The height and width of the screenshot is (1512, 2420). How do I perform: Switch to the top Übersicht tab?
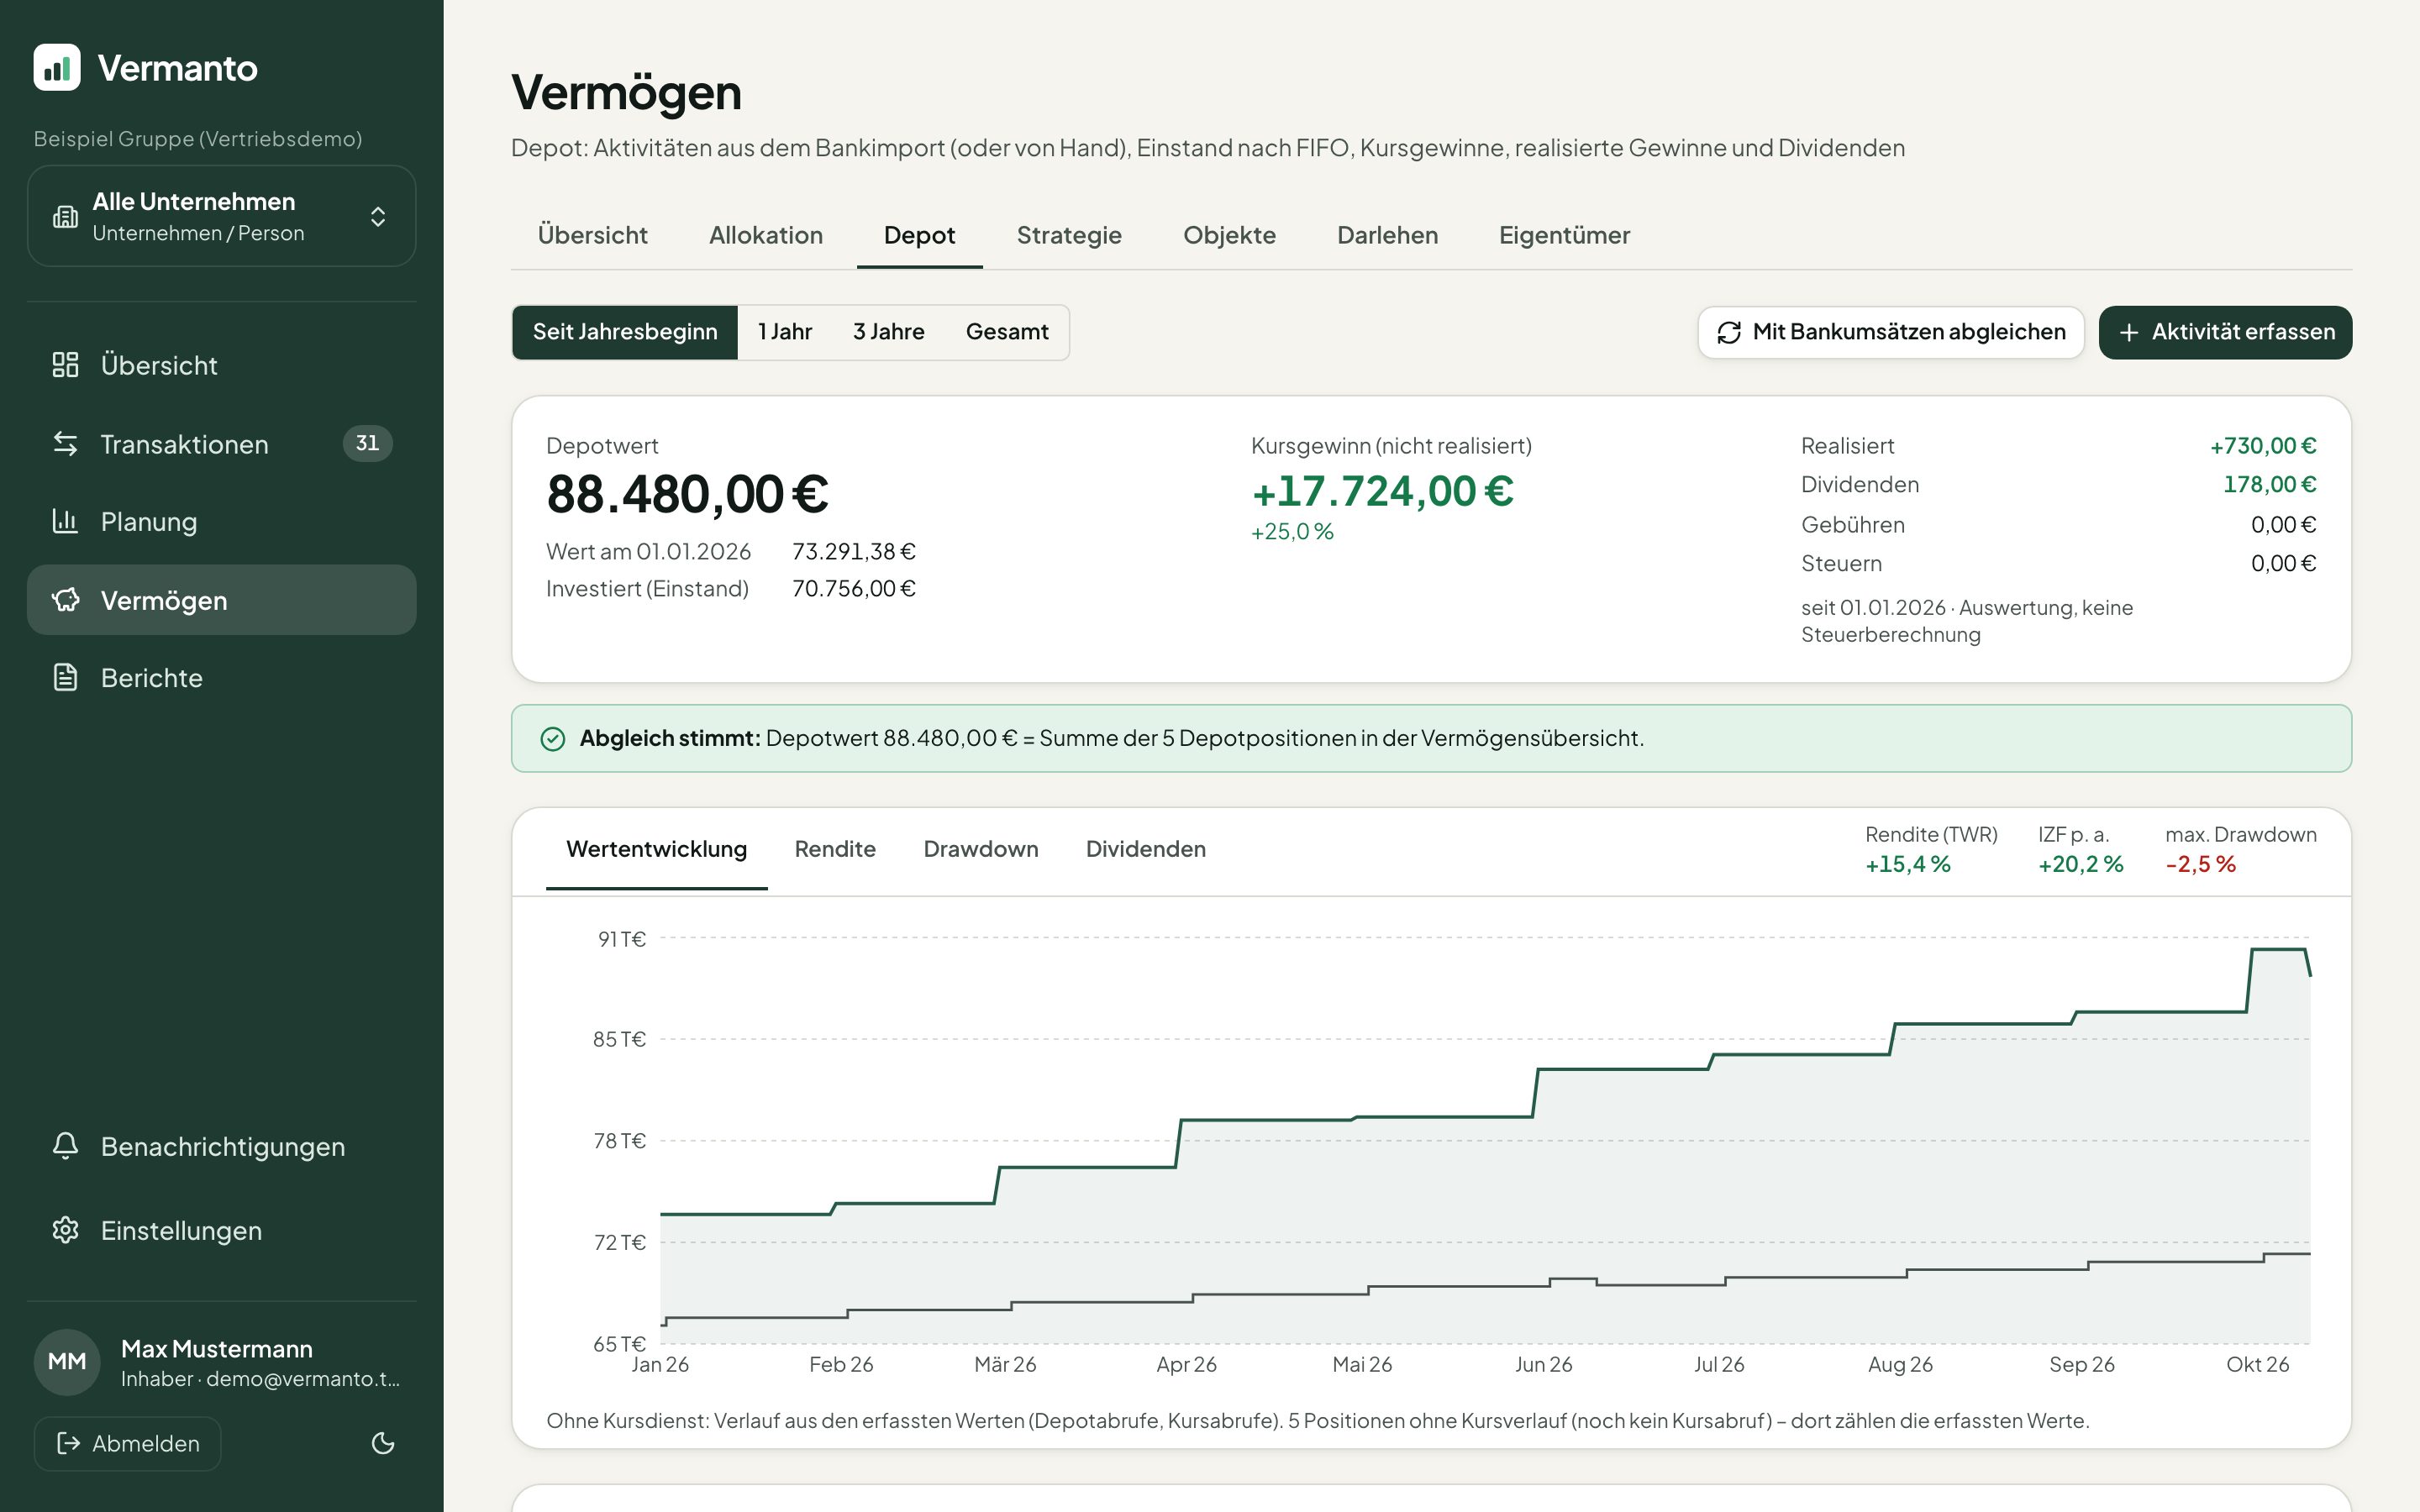pos(592,235)
